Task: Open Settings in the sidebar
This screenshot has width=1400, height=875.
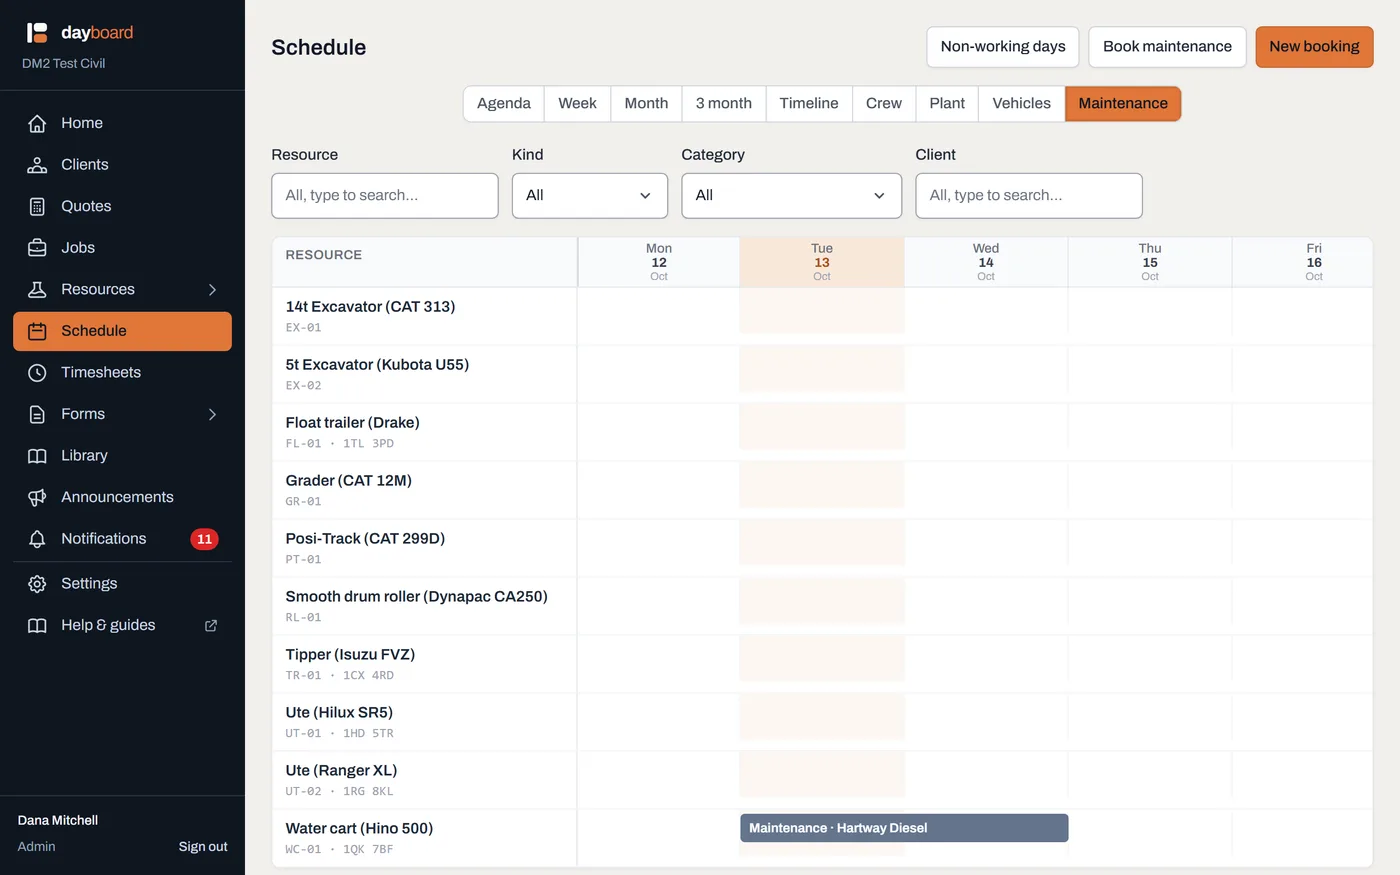Action: pyautogui.click(x=122, y=584)
